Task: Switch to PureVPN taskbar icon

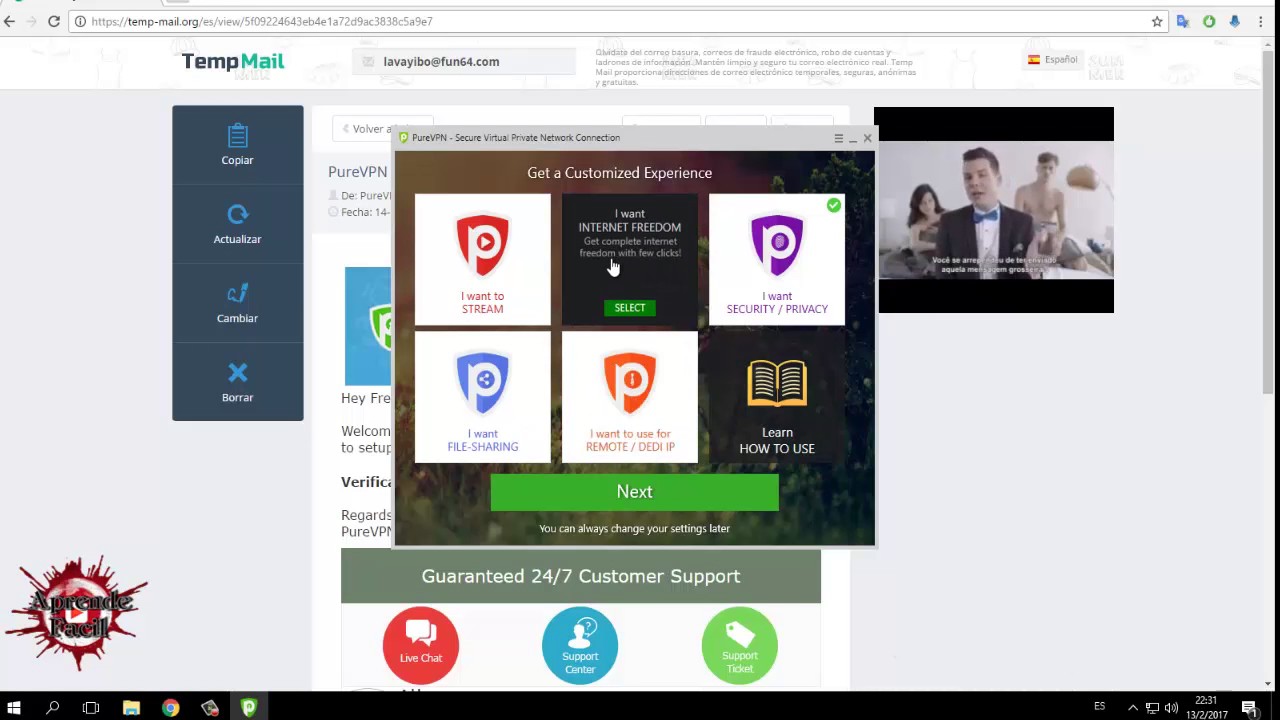Action: point(249,708)
